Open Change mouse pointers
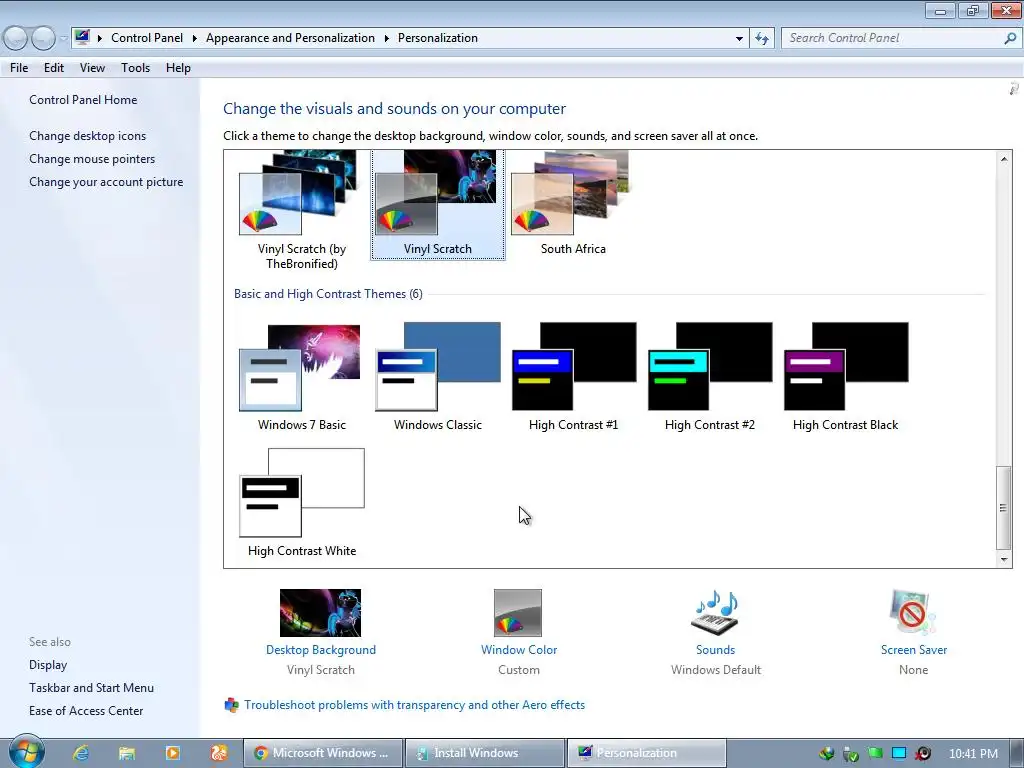 click(x=92, y=159)
